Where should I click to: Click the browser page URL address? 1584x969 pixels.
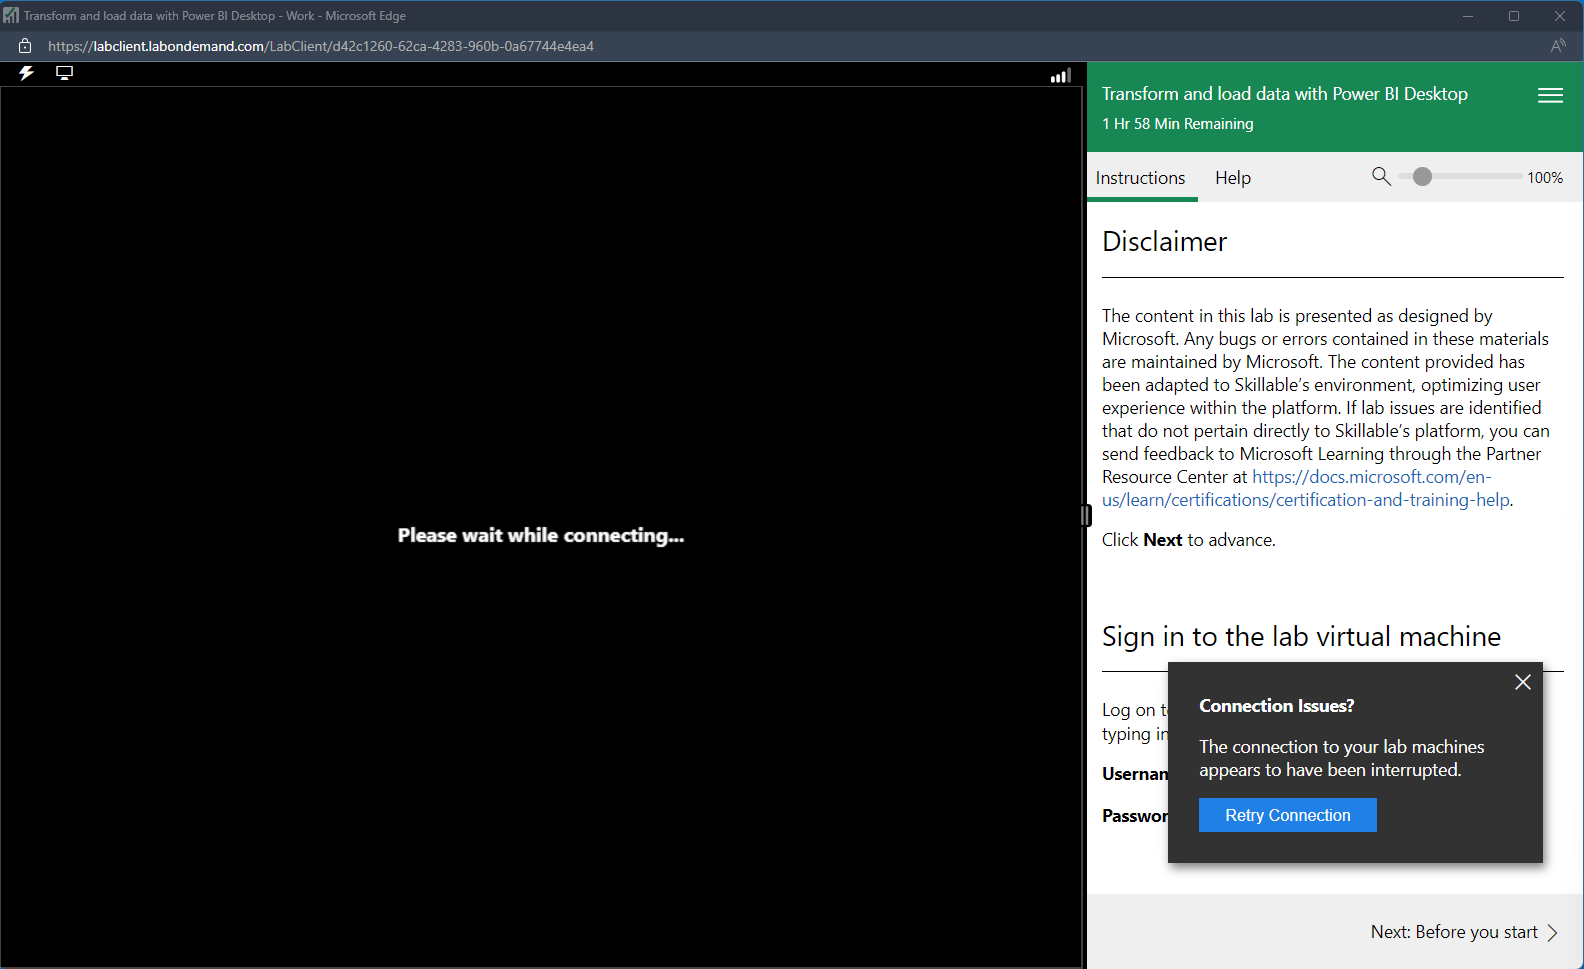(x=321, y=46)
